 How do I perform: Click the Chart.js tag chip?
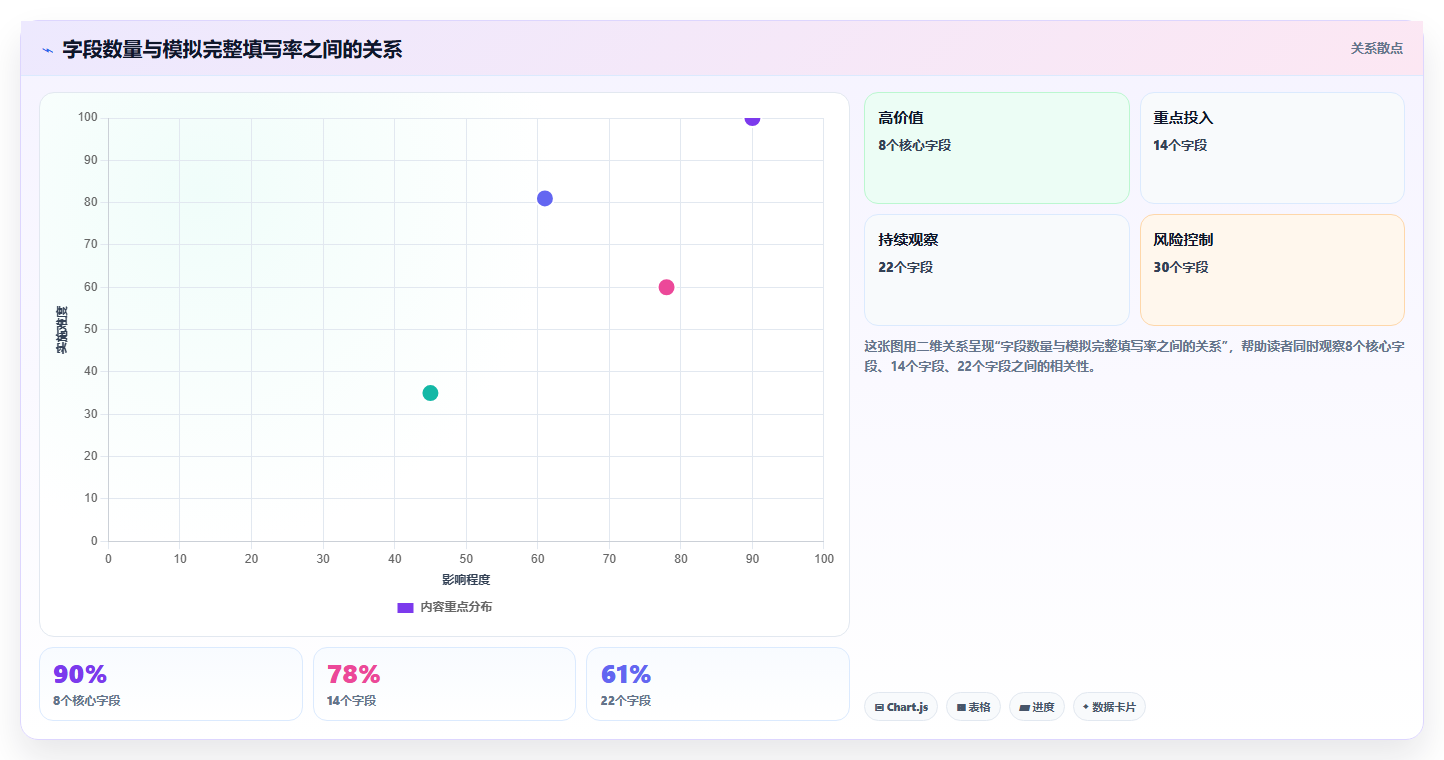coord(901,707)
